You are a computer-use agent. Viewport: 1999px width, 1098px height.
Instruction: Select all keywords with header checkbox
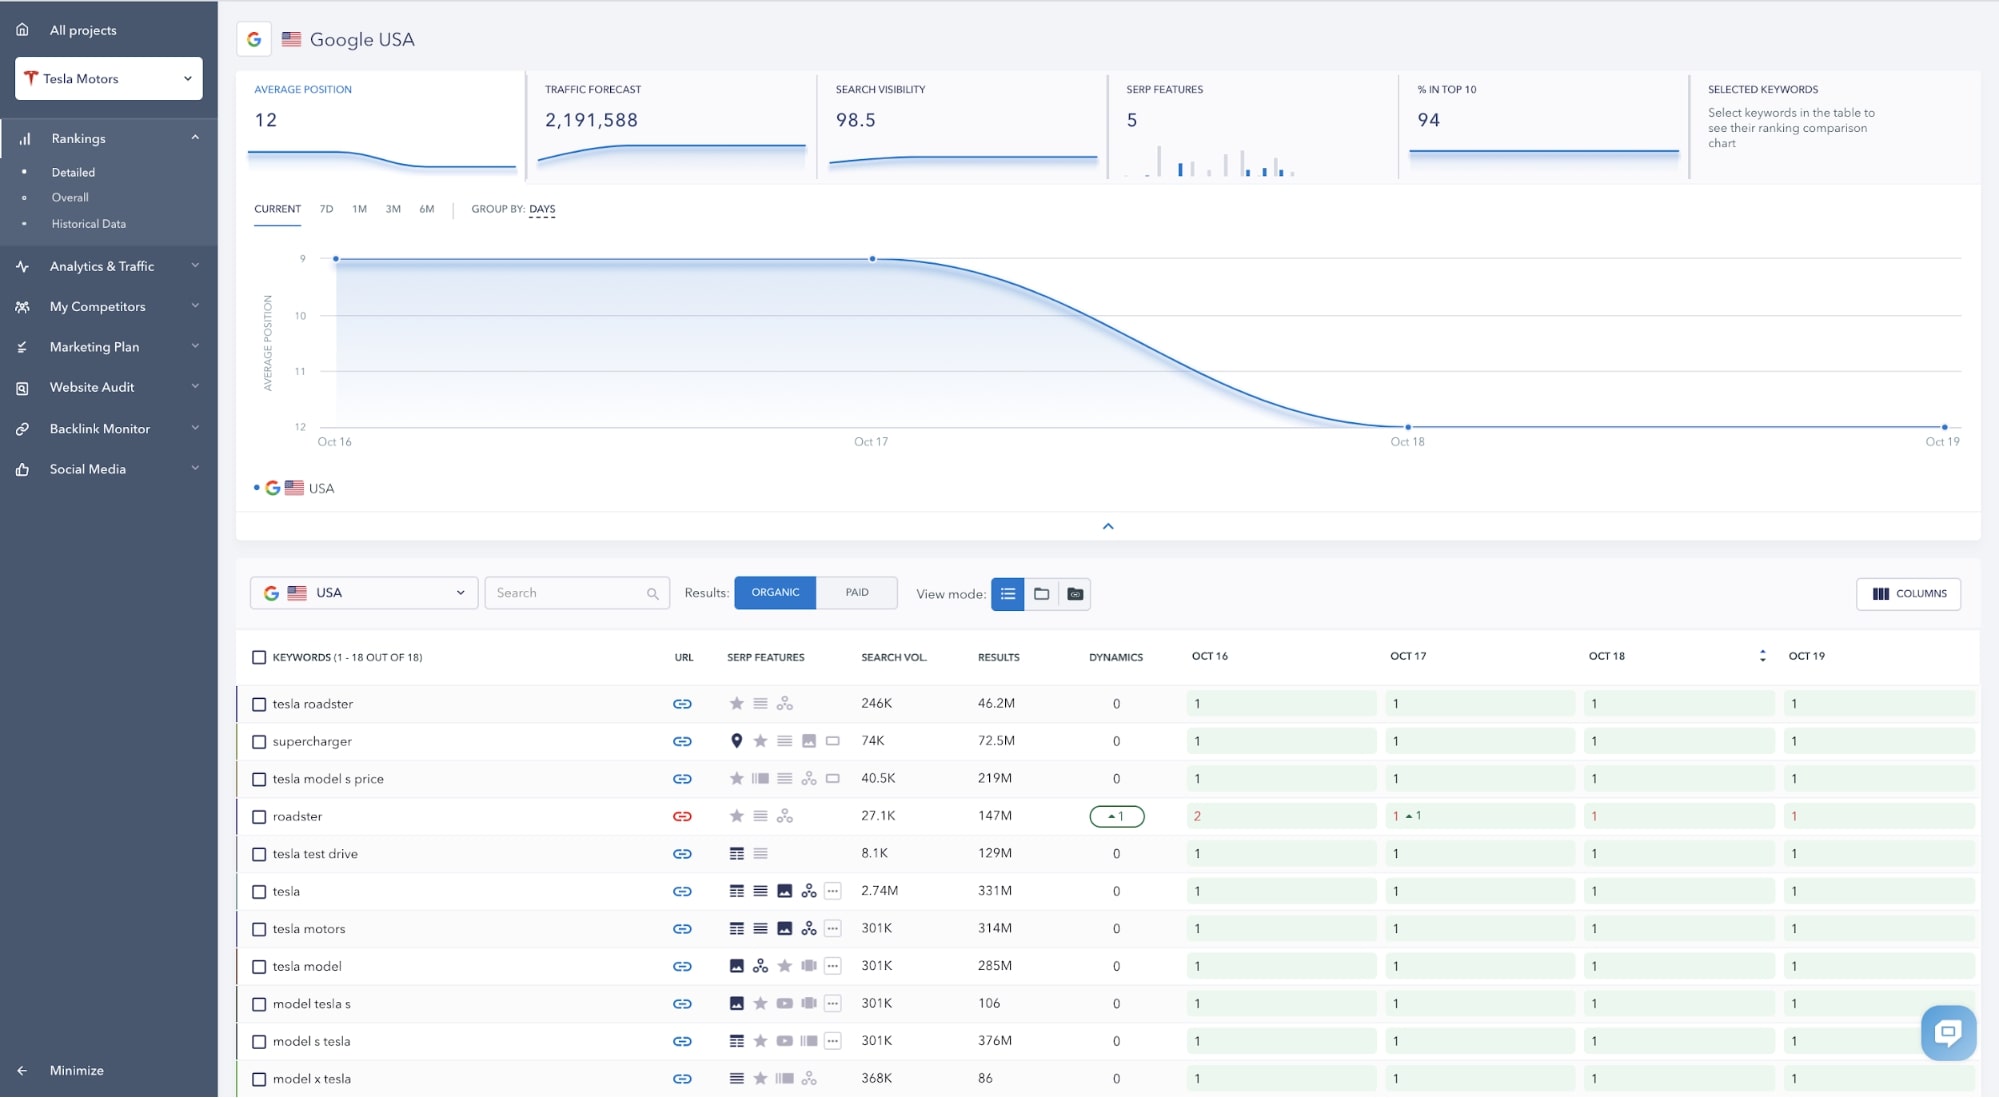point(259,657)
